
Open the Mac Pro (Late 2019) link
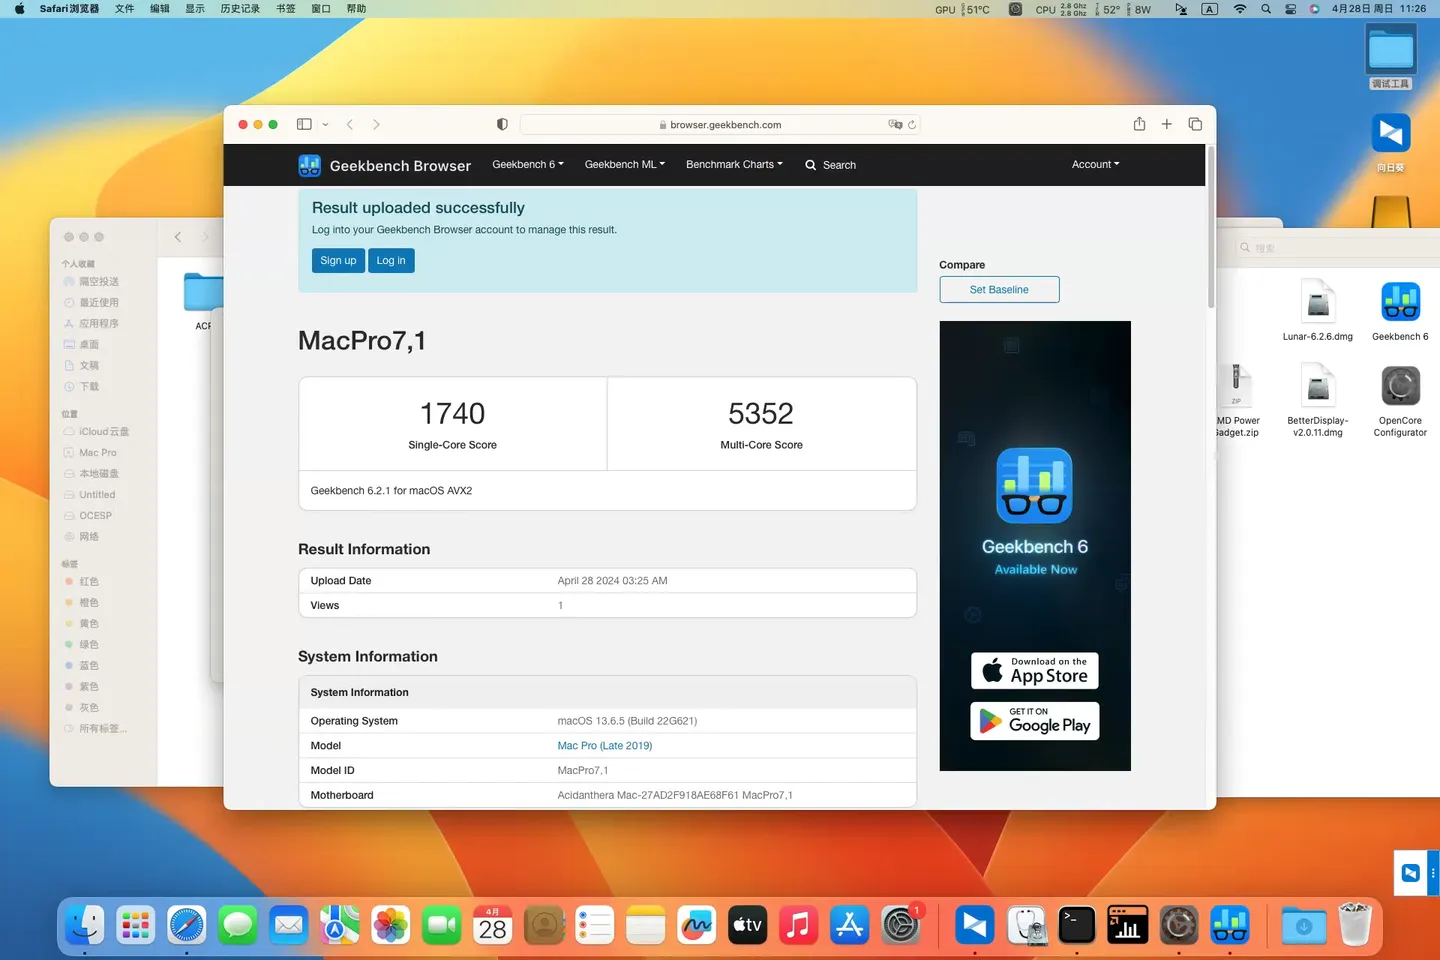click(x=604, y=746)
